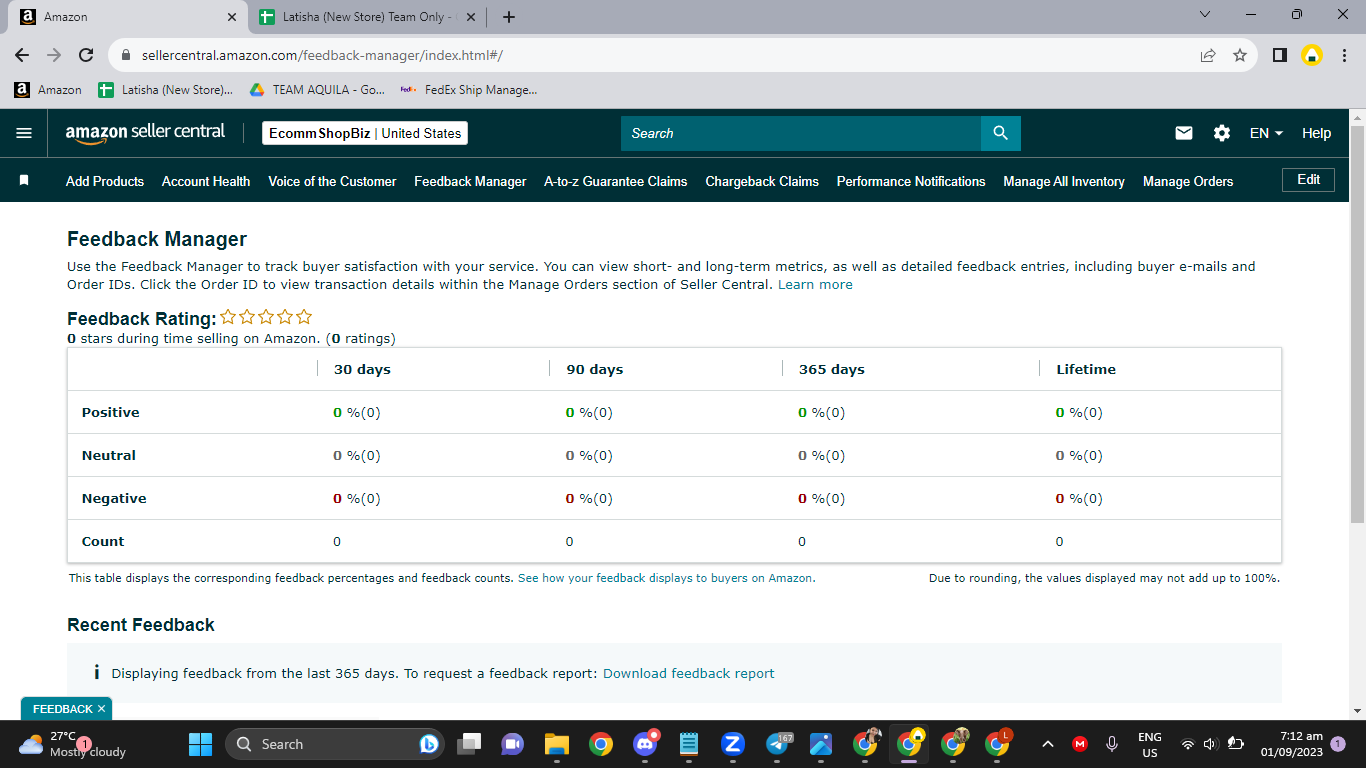Open A-to-z Guarantee Claims
The width and height of the screenshot is (1366, 768).
click(616, 181)
